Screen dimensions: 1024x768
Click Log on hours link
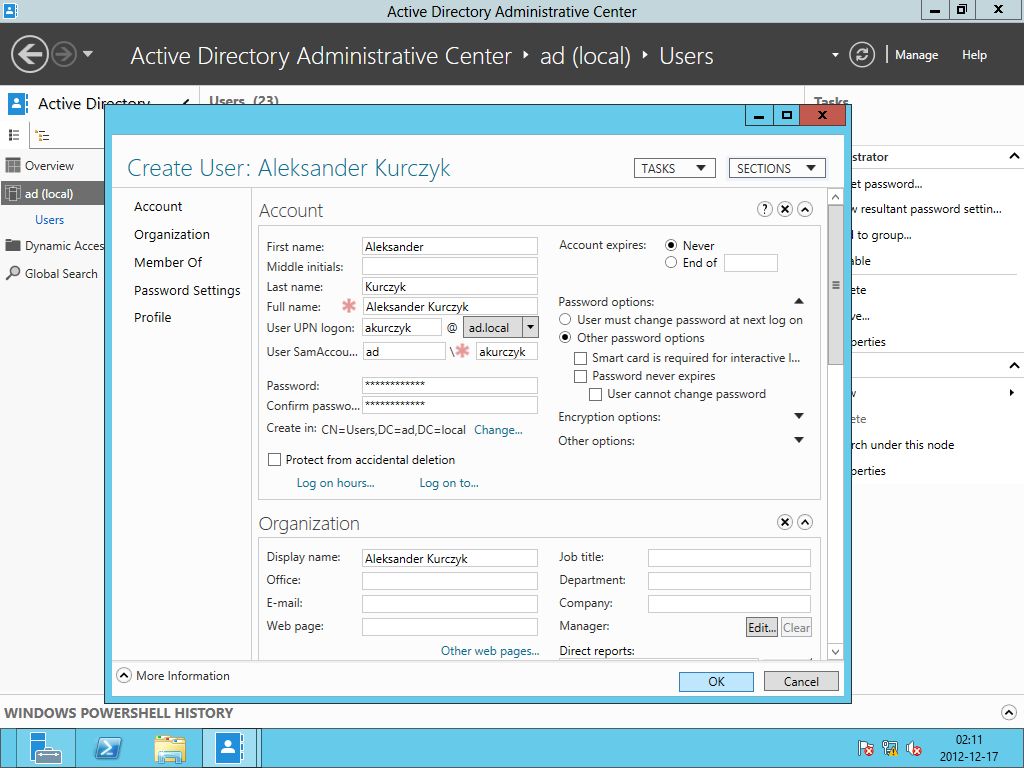point(335,483)
